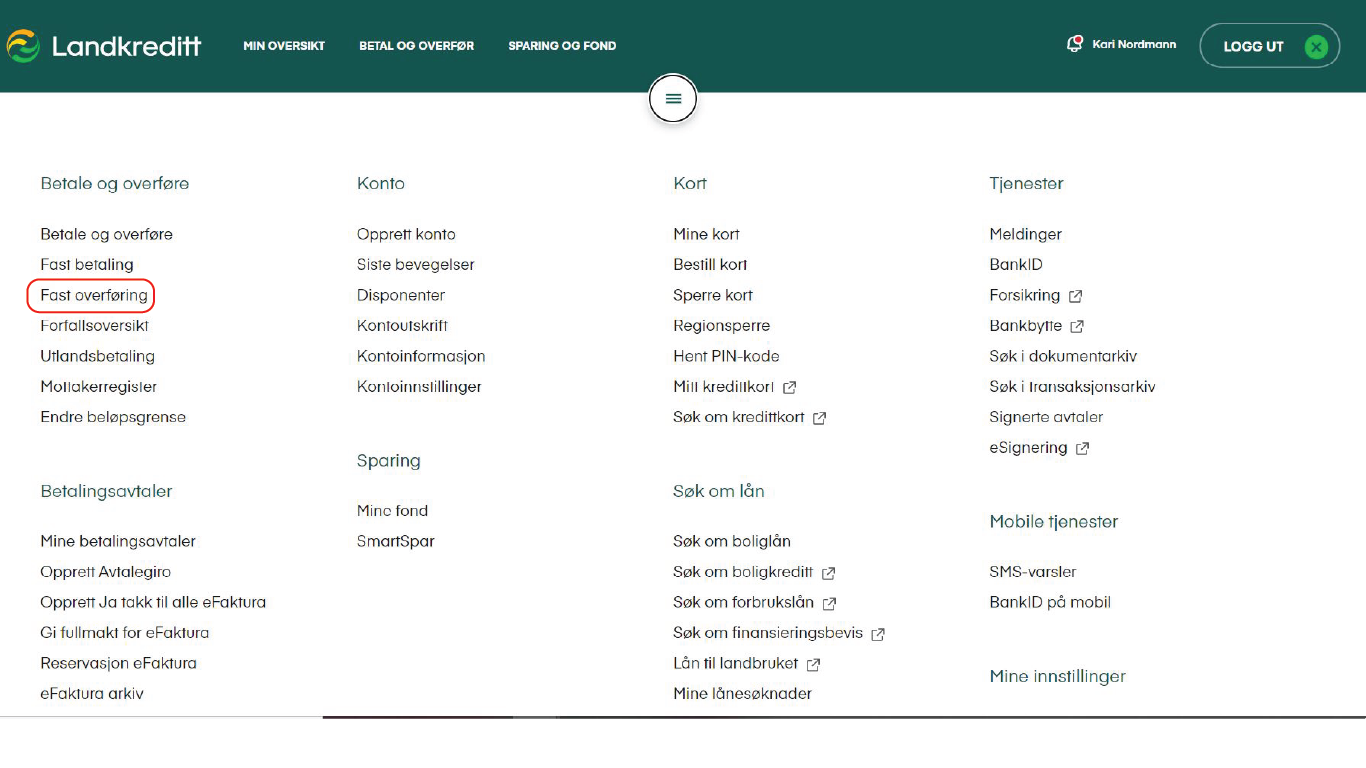Open Regionsperre
The width and height of the screenshot is (1366, 768).
[722, 326]
